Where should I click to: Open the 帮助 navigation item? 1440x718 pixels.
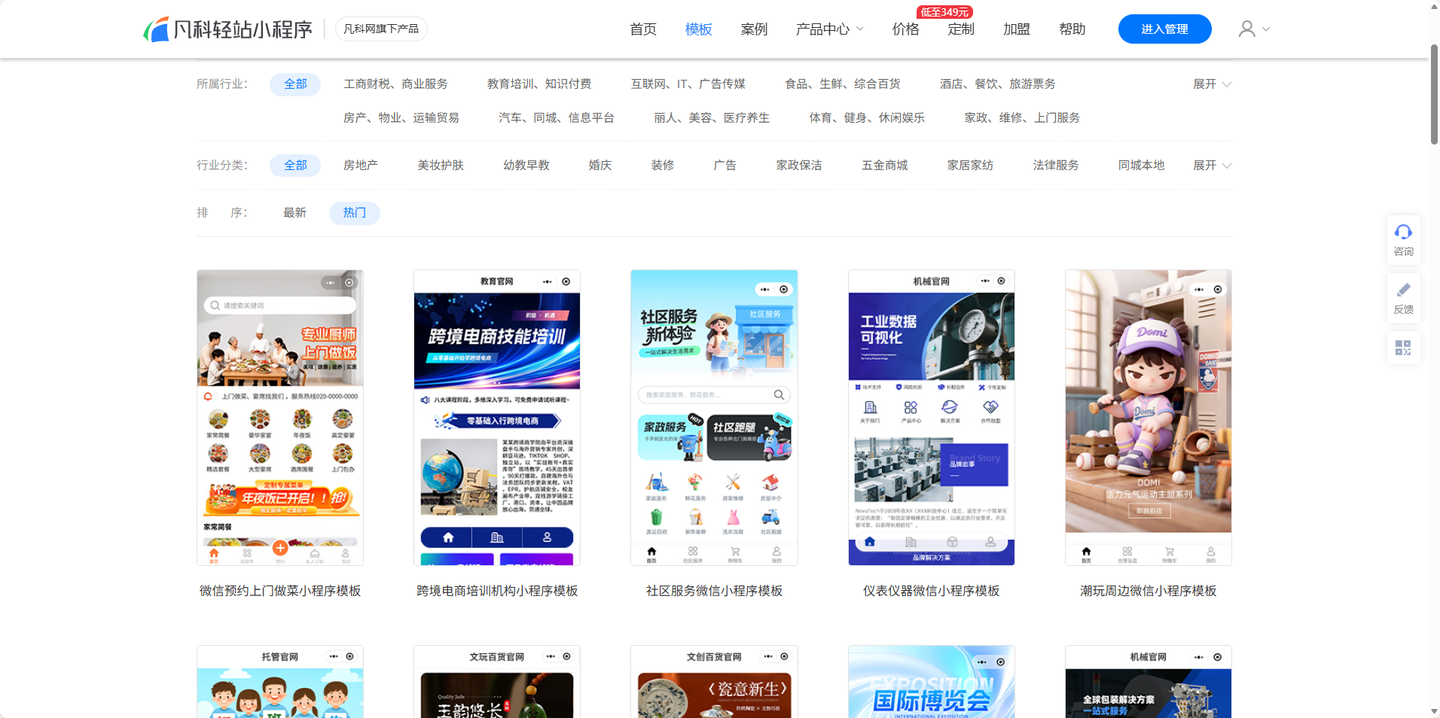pos(1072,29)
